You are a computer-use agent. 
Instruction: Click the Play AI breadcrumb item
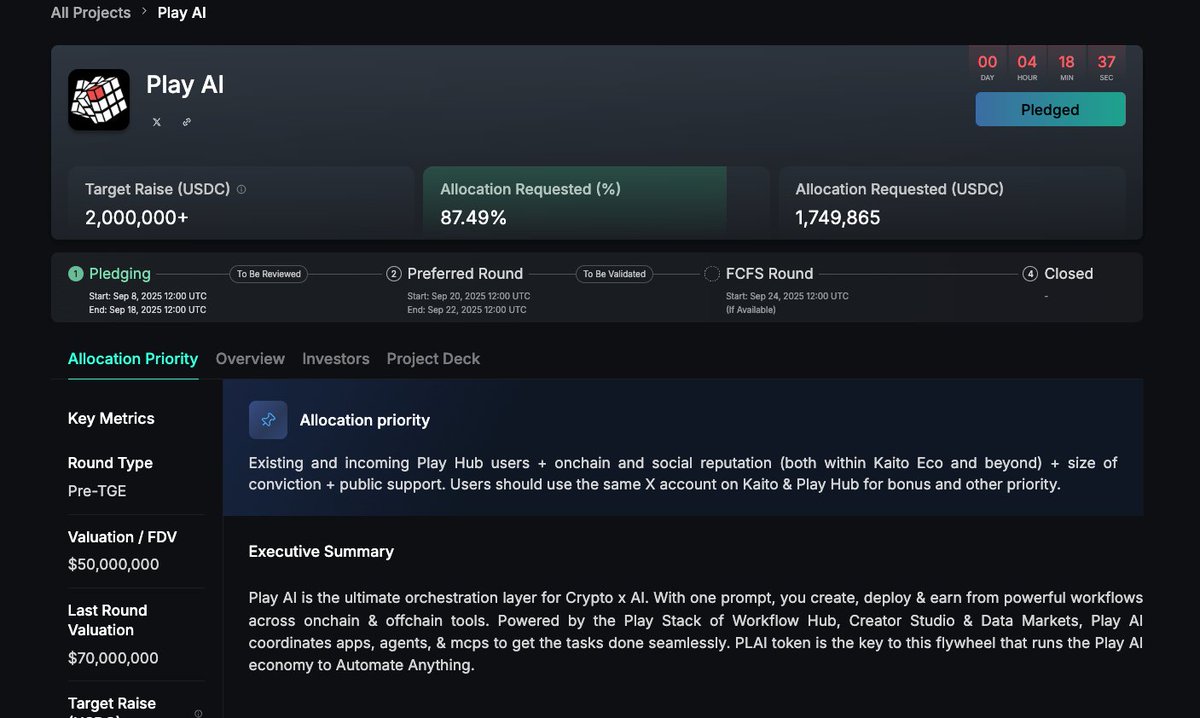(x=182, y=13)
